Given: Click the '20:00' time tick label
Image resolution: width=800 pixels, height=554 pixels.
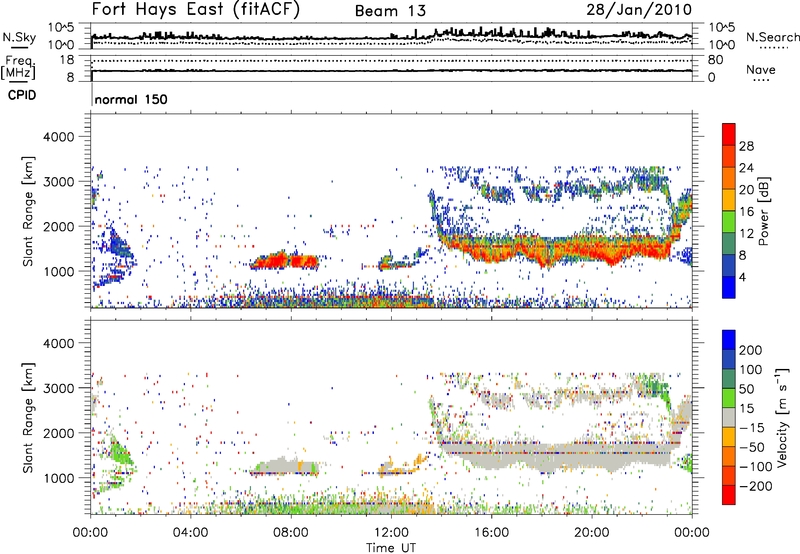Looking at the screenshot, I should point(591,533).
